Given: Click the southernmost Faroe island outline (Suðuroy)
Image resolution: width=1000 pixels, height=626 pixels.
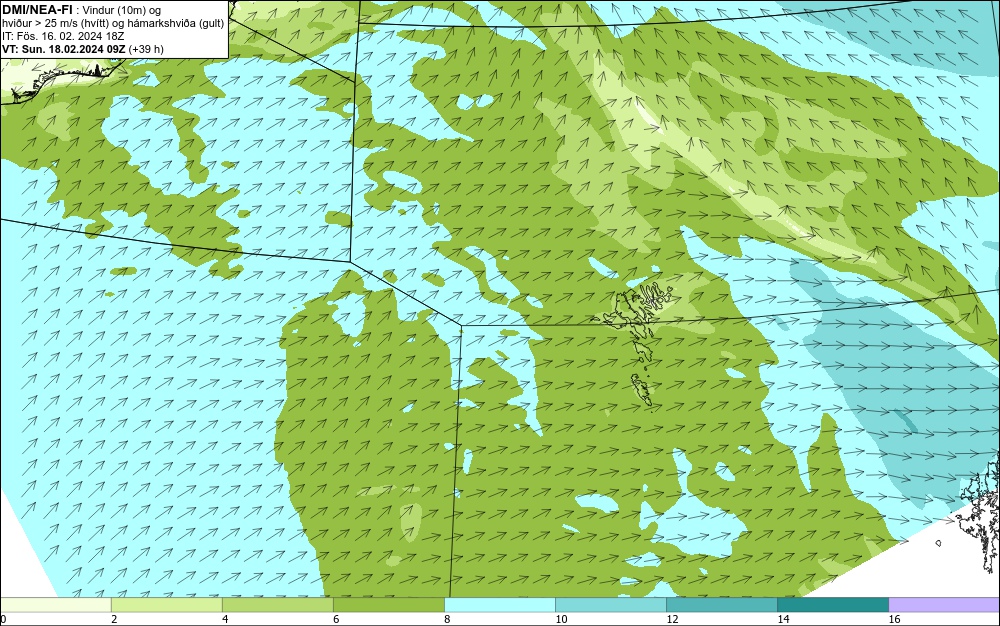Looking at the screenshot, I should [x=642, y=390].
